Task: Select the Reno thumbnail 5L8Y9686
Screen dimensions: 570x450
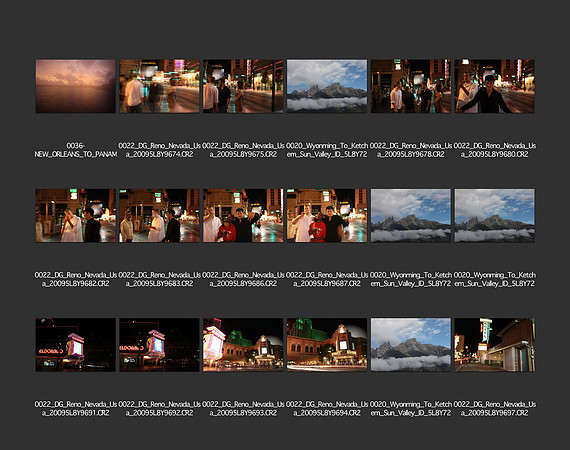Action: (243, 216)
